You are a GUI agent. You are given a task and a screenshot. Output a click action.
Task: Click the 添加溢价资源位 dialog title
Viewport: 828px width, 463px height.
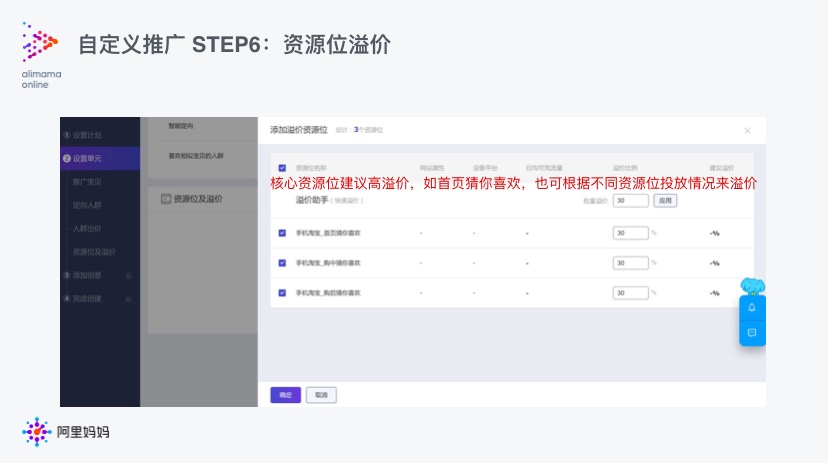point(299,130)
